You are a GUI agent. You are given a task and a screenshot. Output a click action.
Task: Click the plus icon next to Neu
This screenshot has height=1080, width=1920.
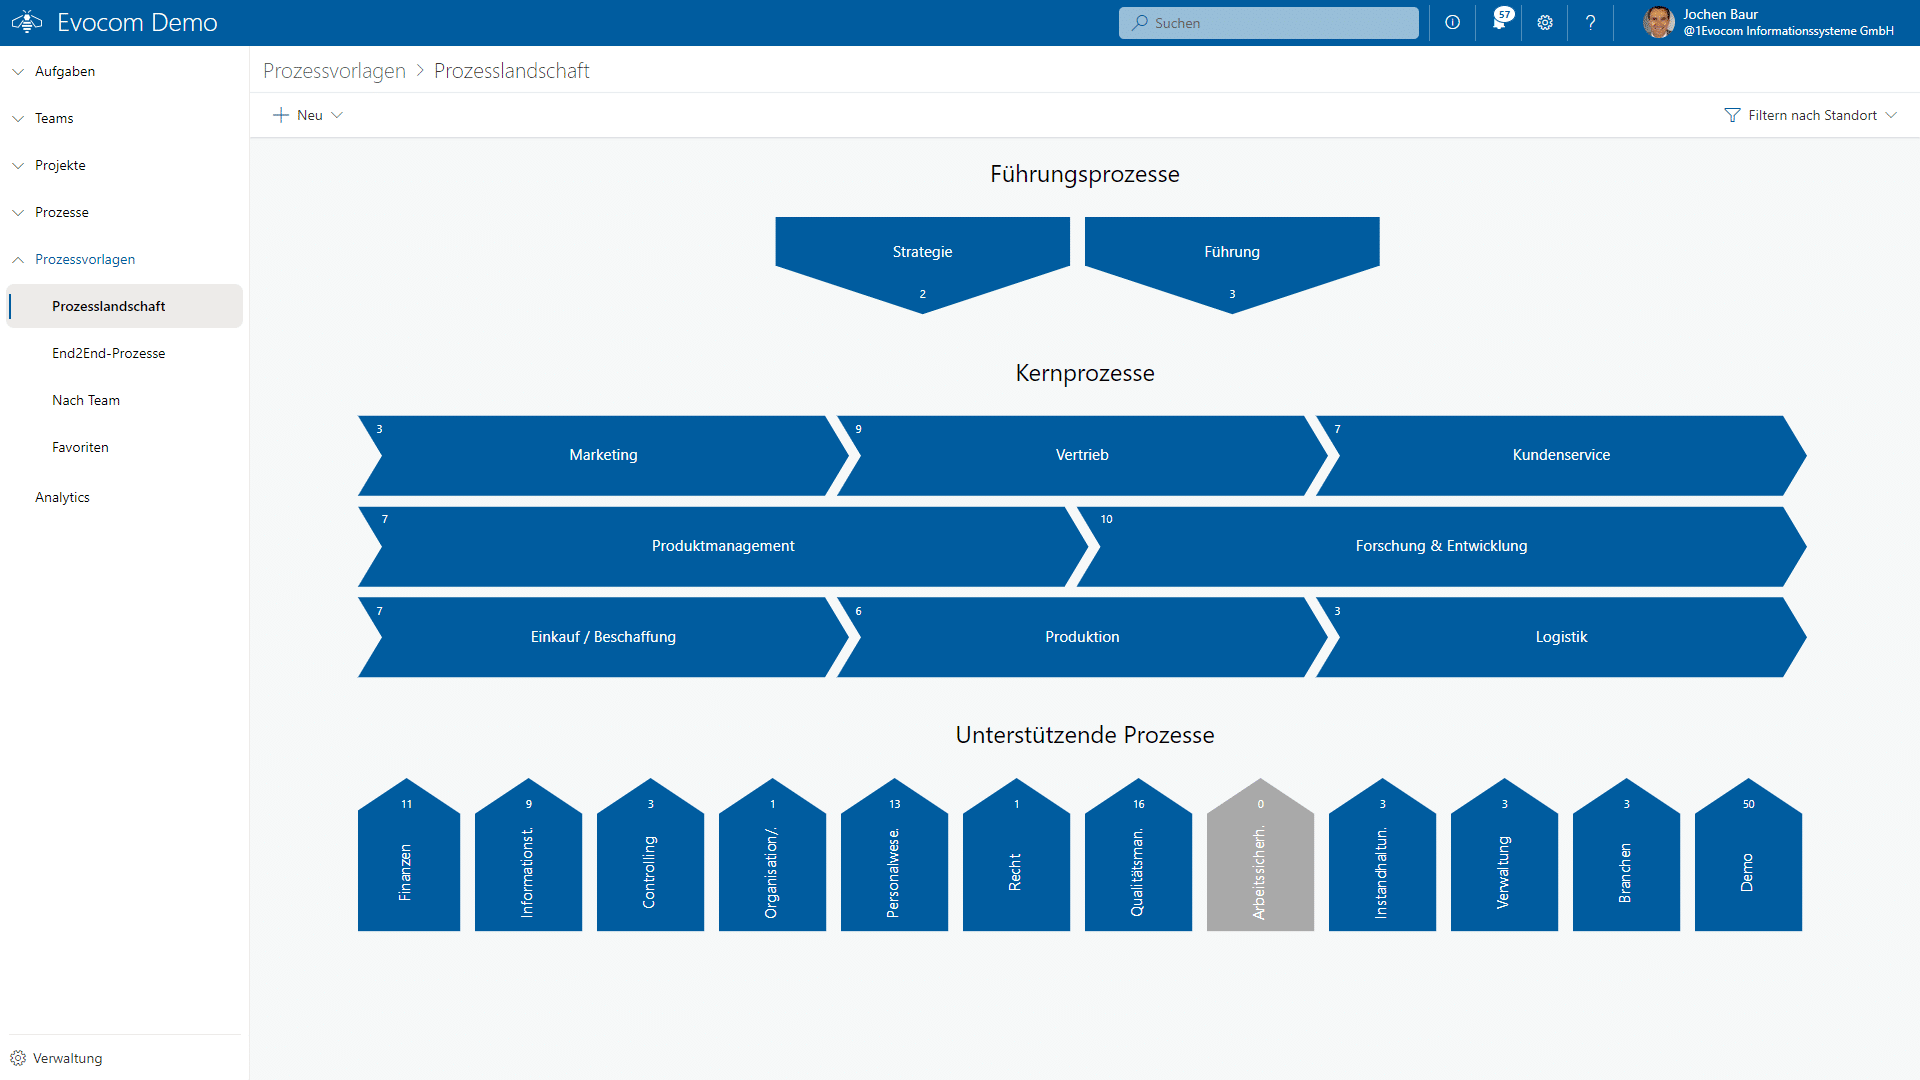(x=281, y=115)
